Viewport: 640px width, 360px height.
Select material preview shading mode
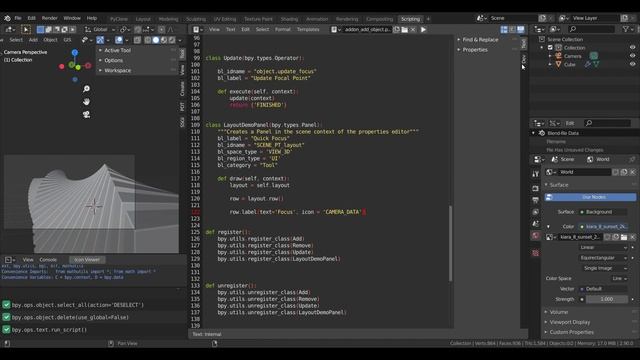[164, 40]
